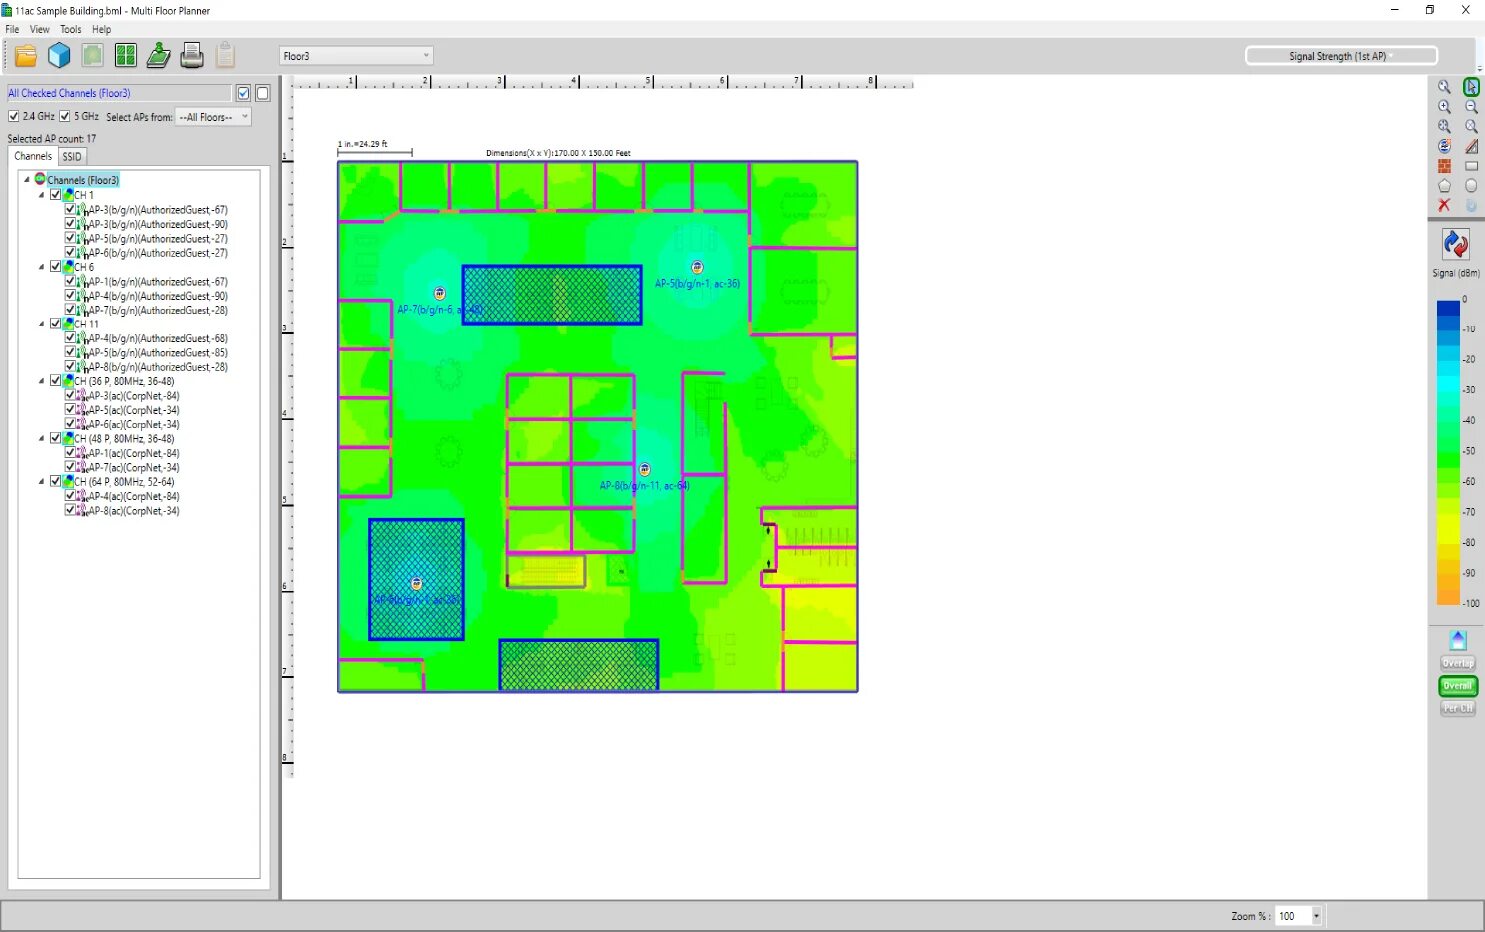Screen dimensions: 1485x932
Task: Select the pentagon polygon area tool
Action: pyautogui.click(x=1444, y=185)
